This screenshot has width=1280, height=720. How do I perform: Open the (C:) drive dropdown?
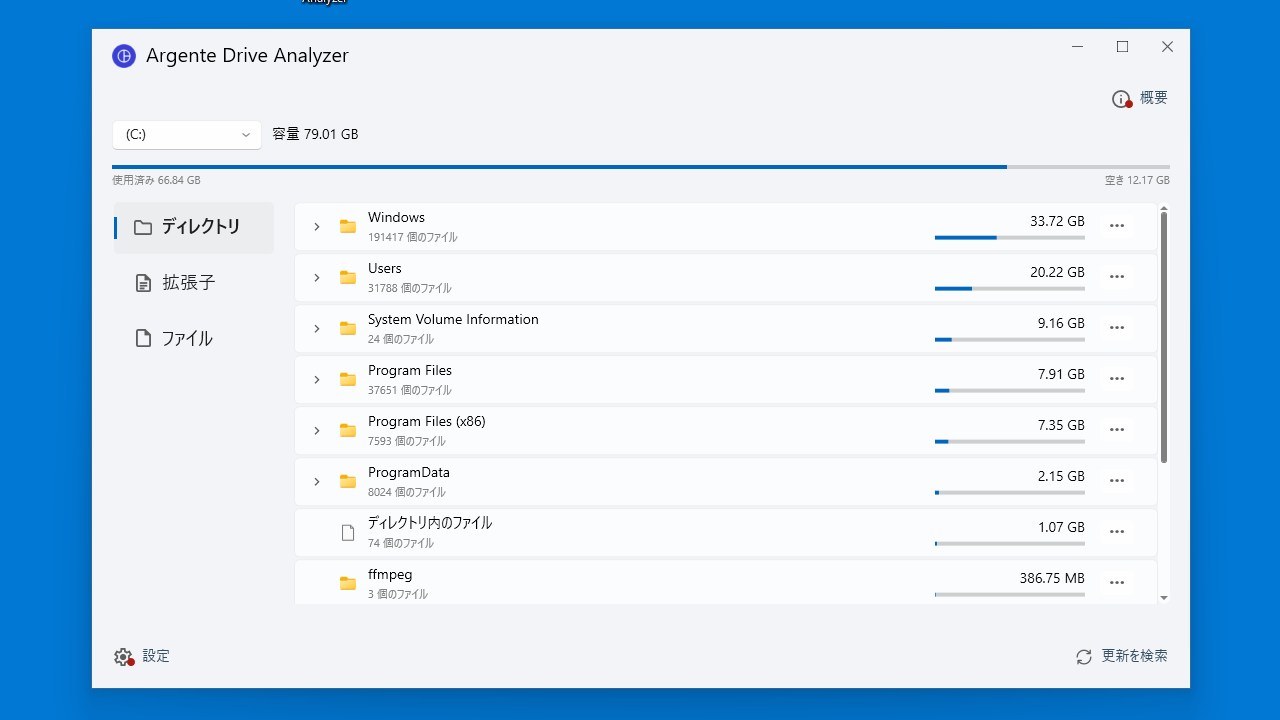187,135
